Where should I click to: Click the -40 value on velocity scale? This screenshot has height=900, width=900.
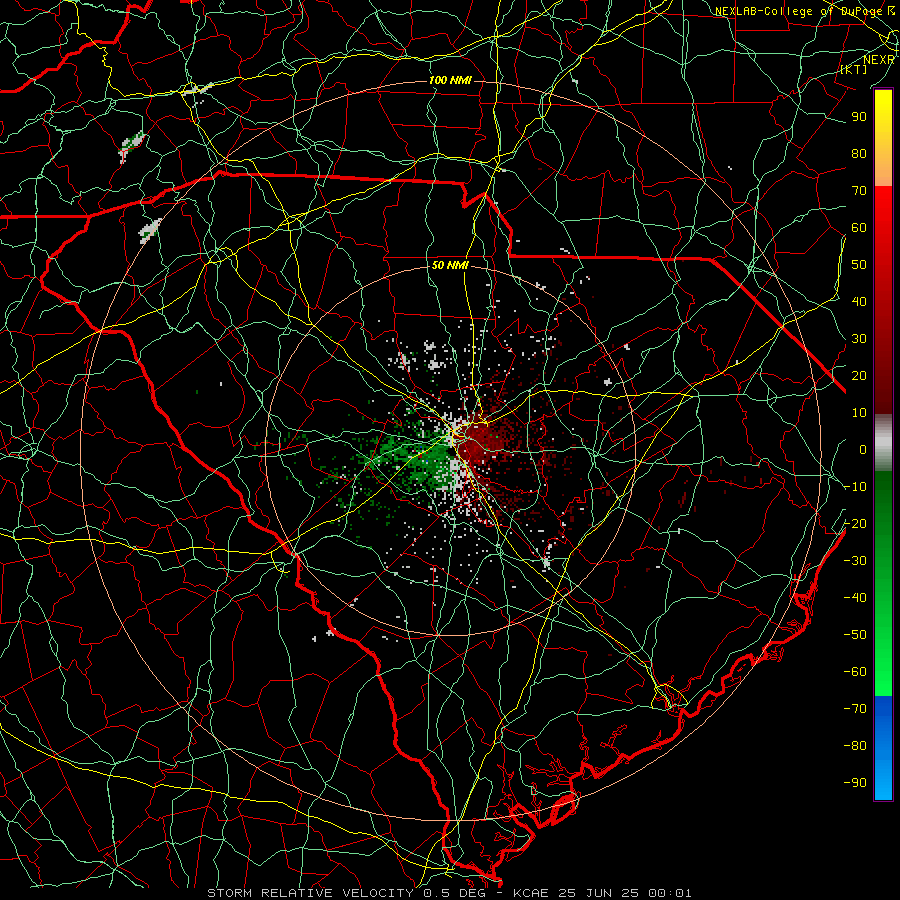[x=855, y=598]
